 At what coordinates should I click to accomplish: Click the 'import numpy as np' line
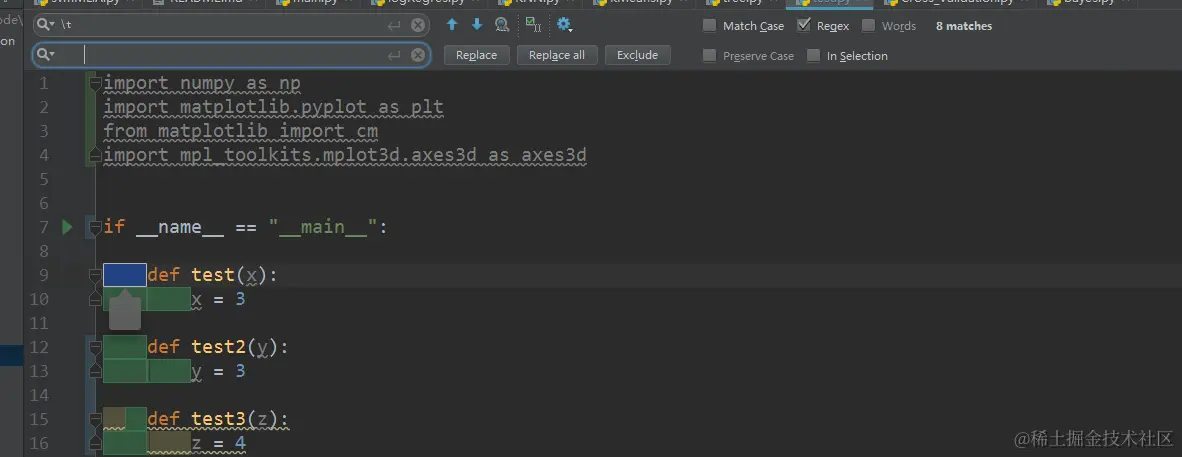coord(202,82)
